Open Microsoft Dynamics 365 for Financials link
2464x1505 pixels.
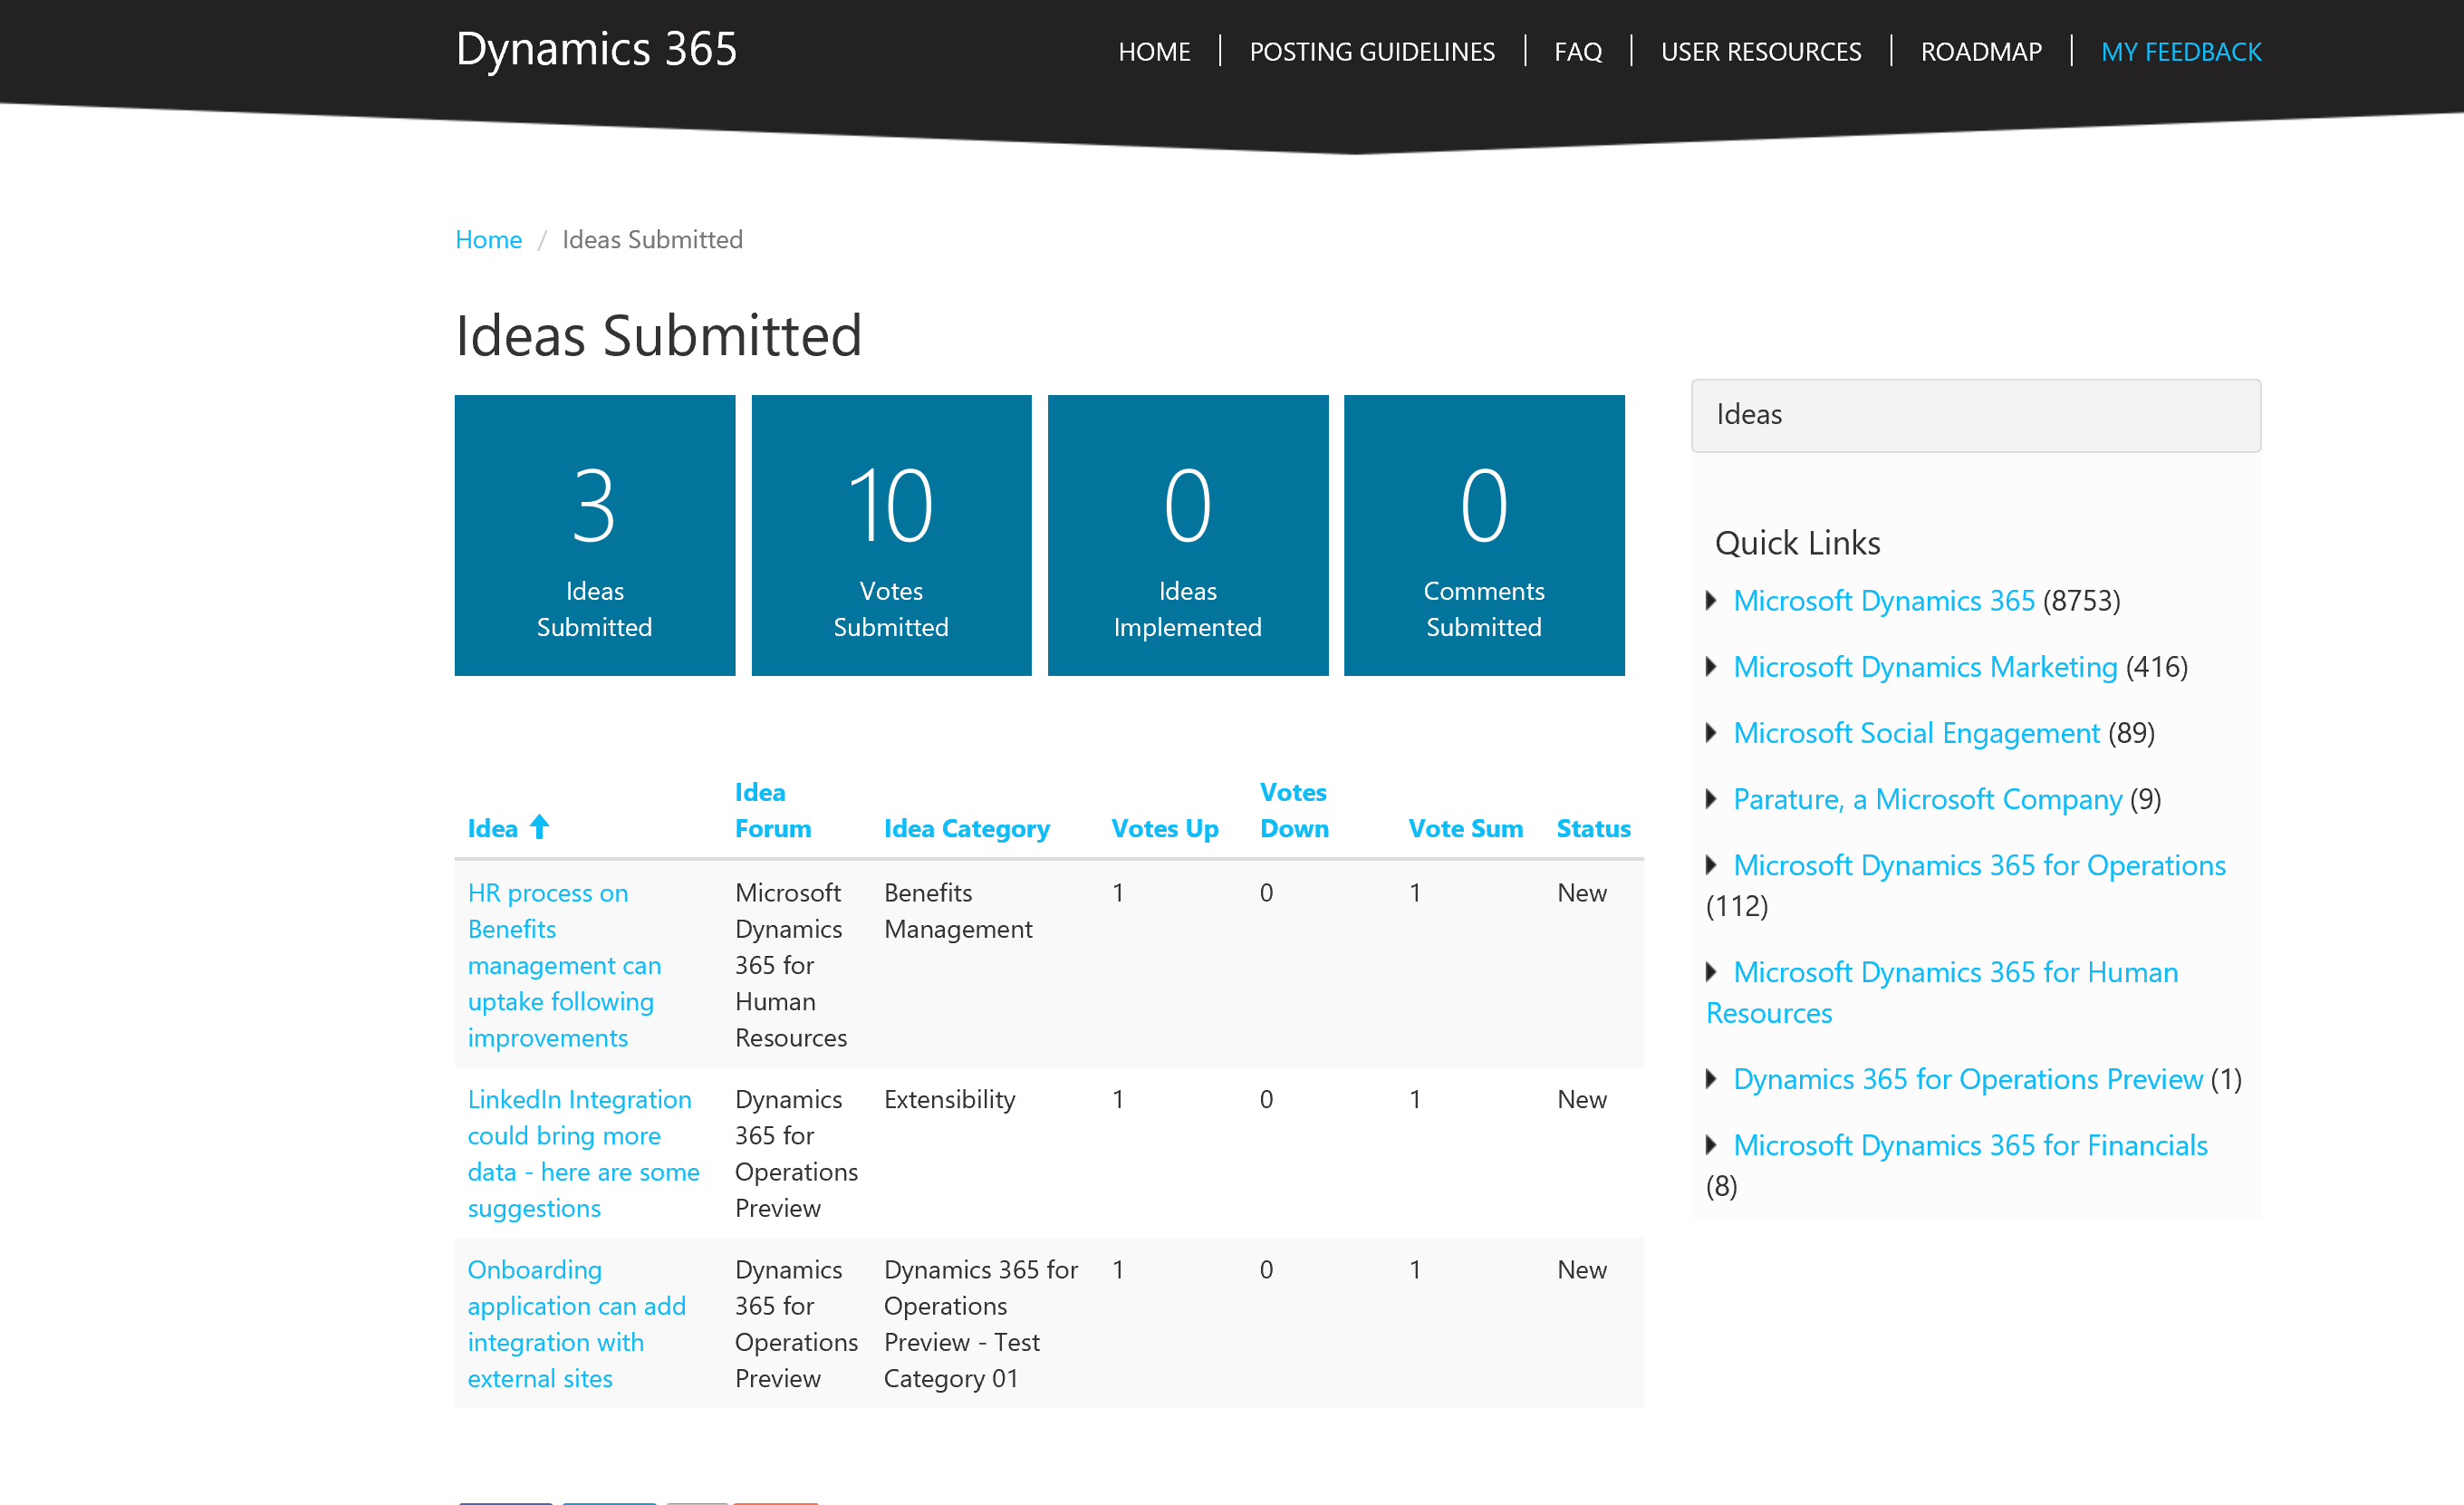click(1970, 1144)
